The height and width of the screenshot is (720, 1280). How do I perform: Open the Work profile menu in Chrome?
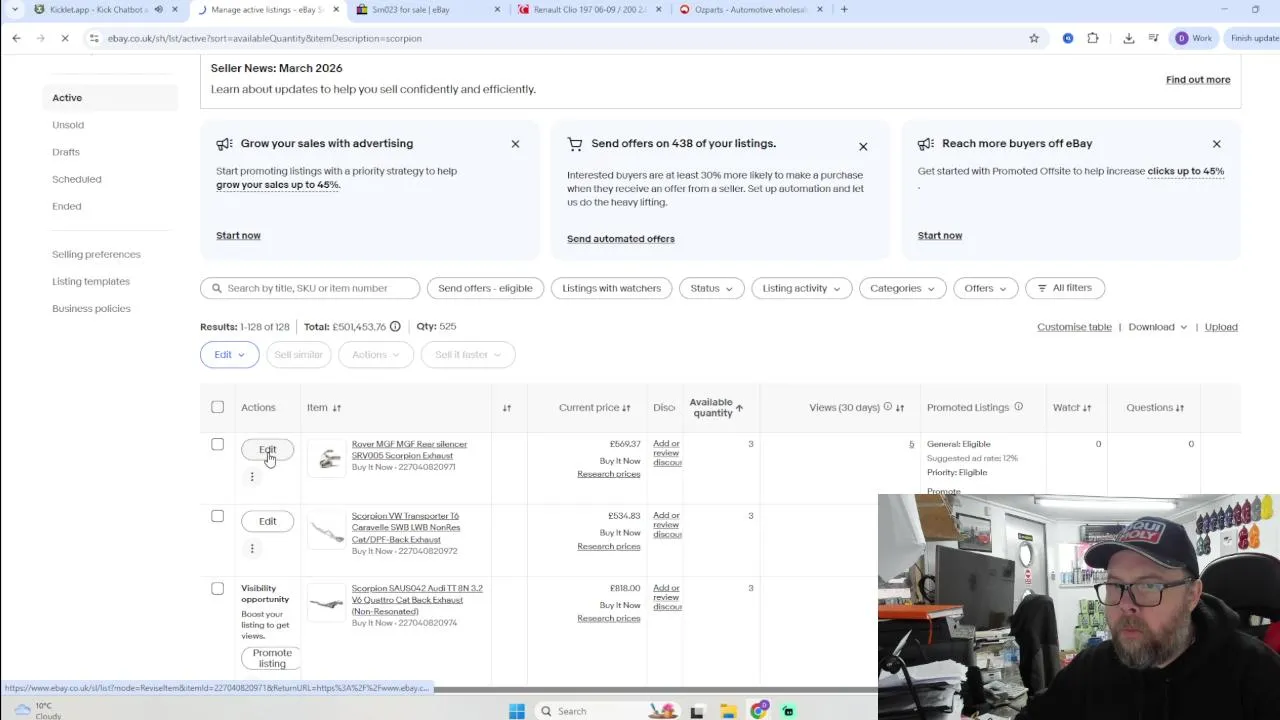(x=1194, y=38)
